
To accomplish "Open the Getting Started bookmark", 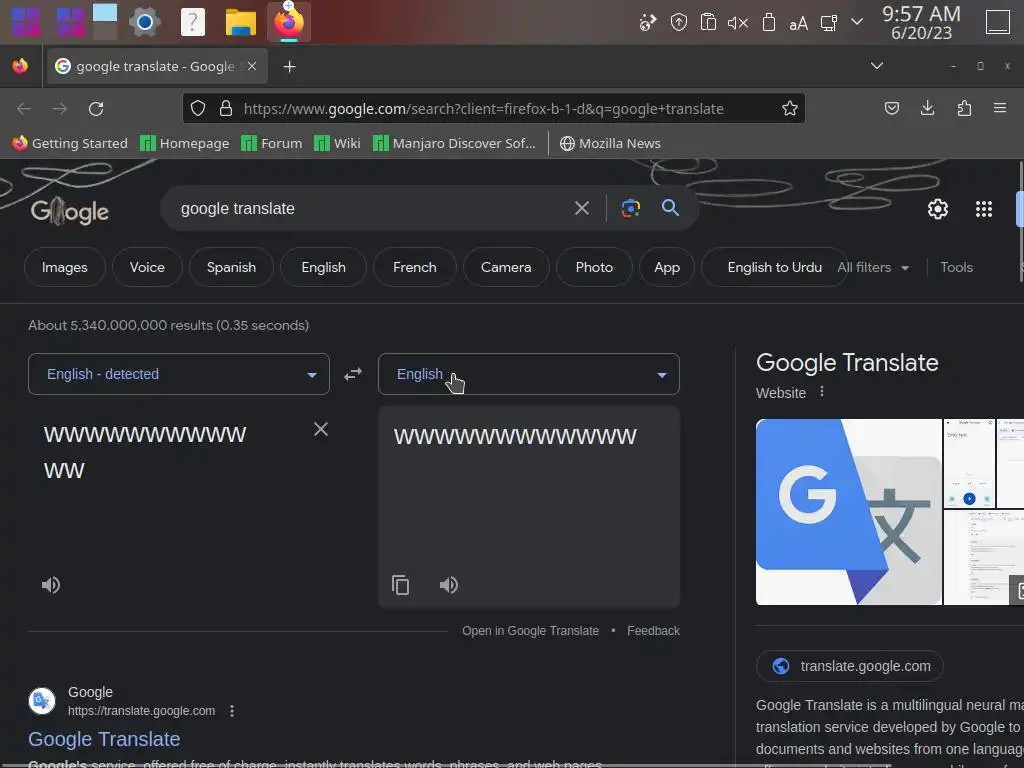I will (x=70, y=143).
